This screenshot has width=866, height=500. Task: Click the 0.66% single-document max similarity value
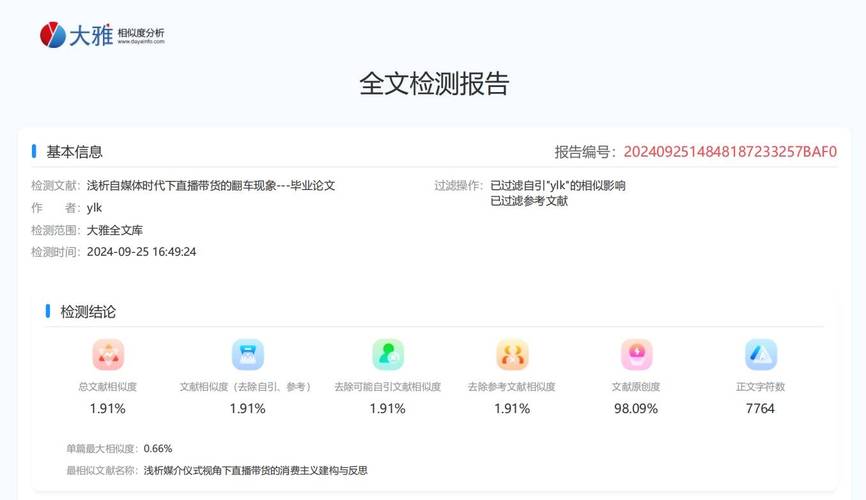pos(158,449)
